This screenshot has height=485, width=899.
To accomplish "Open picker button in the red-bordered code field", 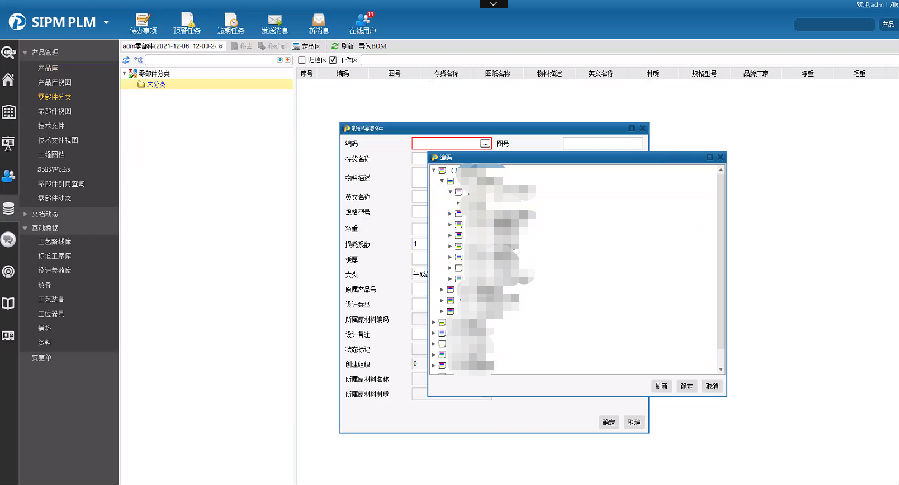I will point(485,144).
